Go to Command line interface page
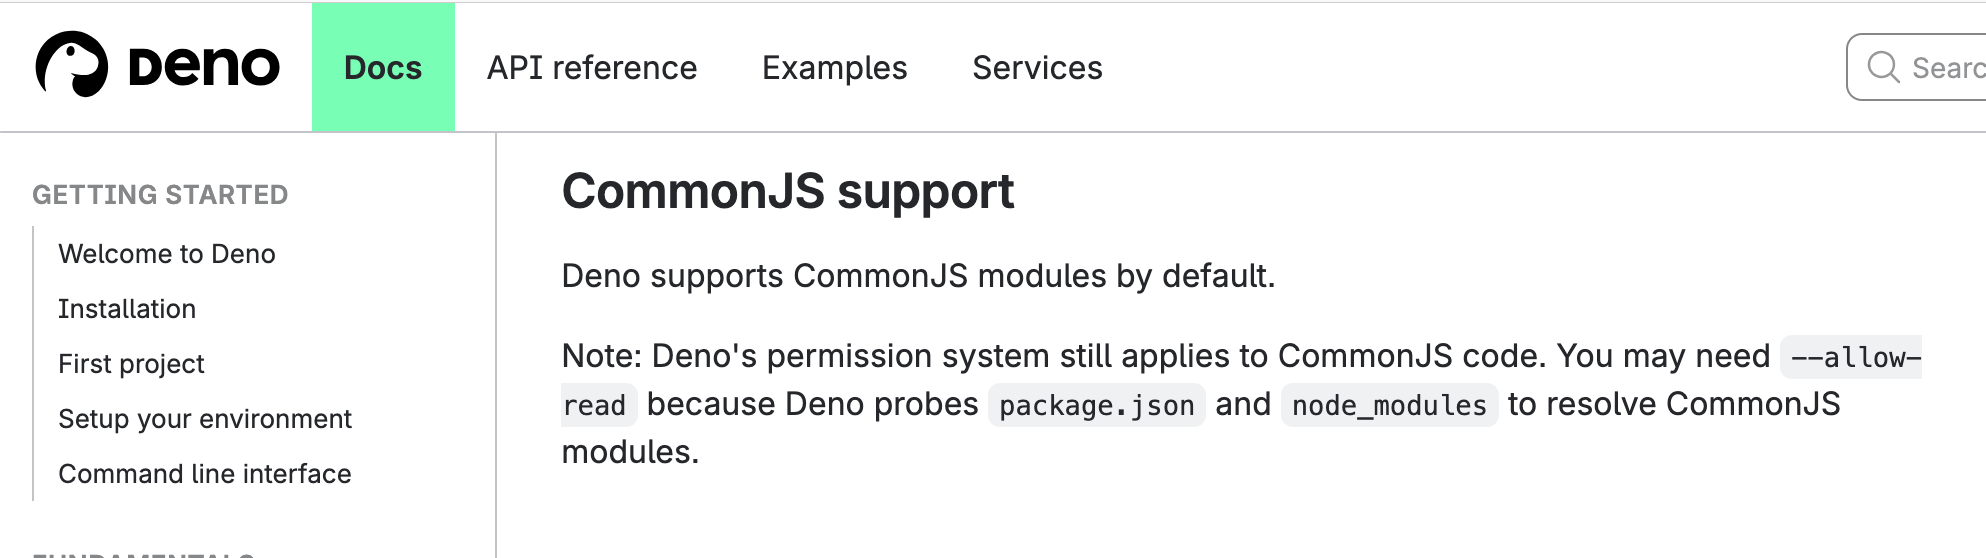Image resolution: width=1986 pixels, height=558 pixels. 205,474
